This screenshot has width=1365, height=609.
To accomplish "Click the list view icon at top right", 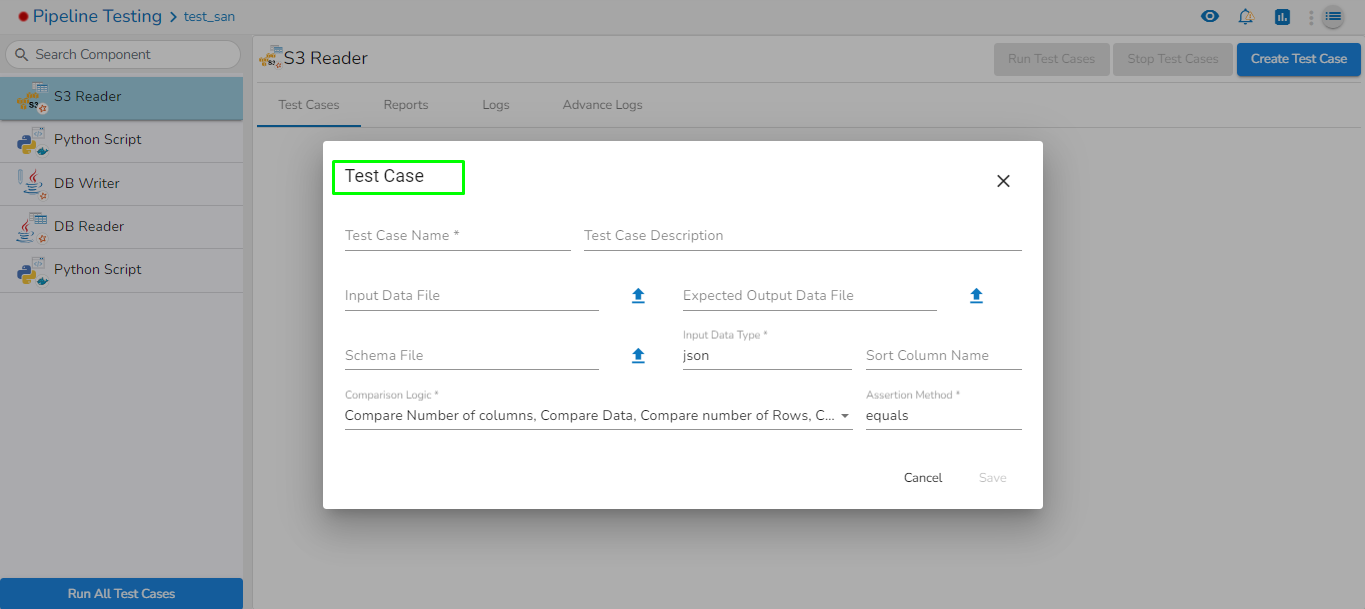I will click(x=1333, y=17).
